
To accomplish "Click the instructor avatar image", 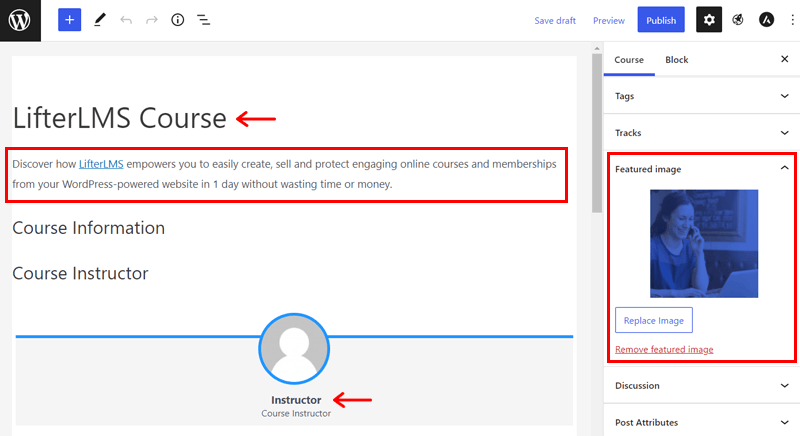I will tap(294, 348).
